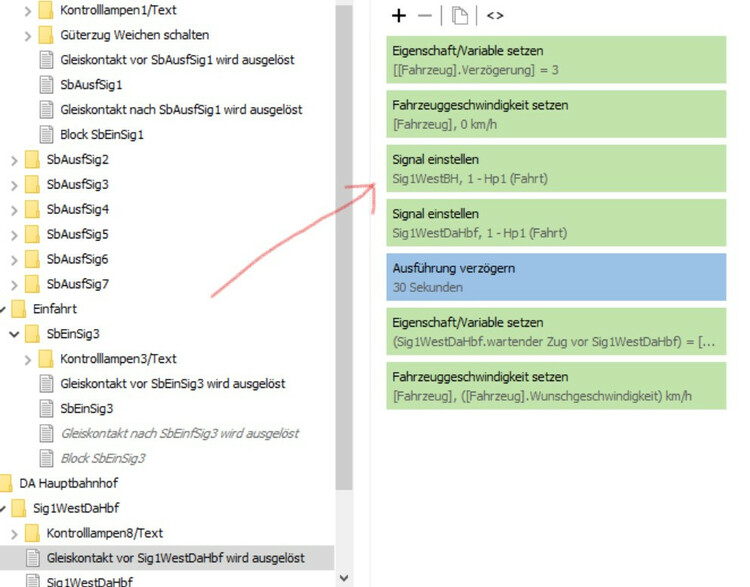Expand Kontrolllampen3/Text folder

coord(28,359)
